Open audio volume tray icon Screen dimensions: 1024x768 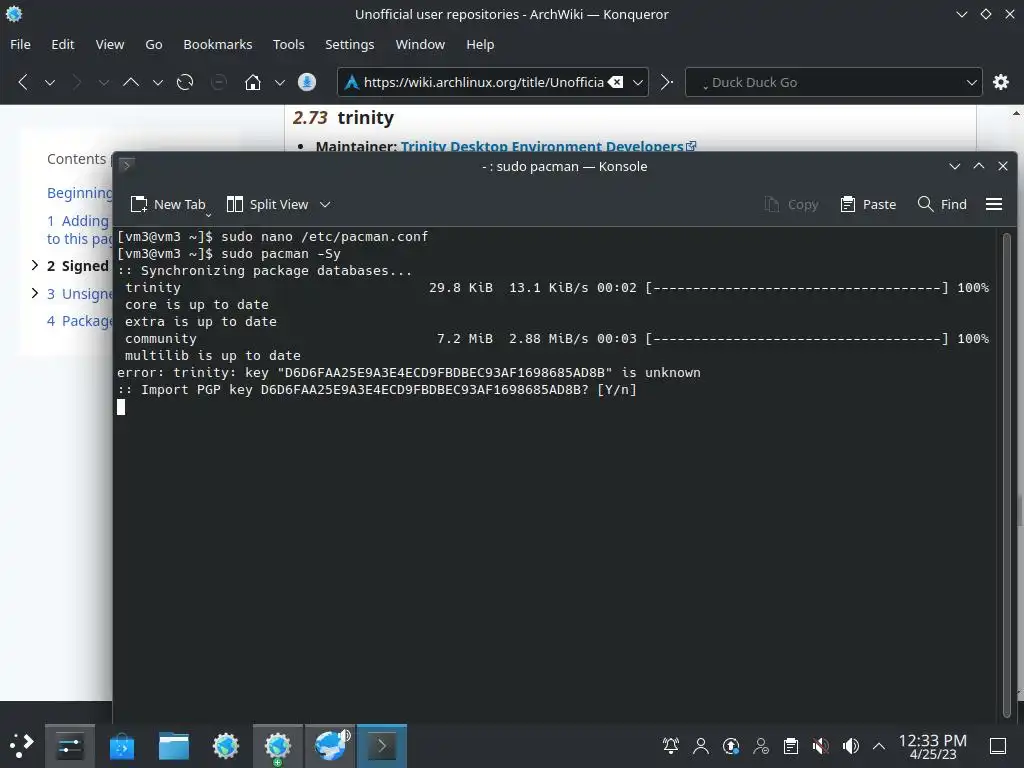coord(851,745)
